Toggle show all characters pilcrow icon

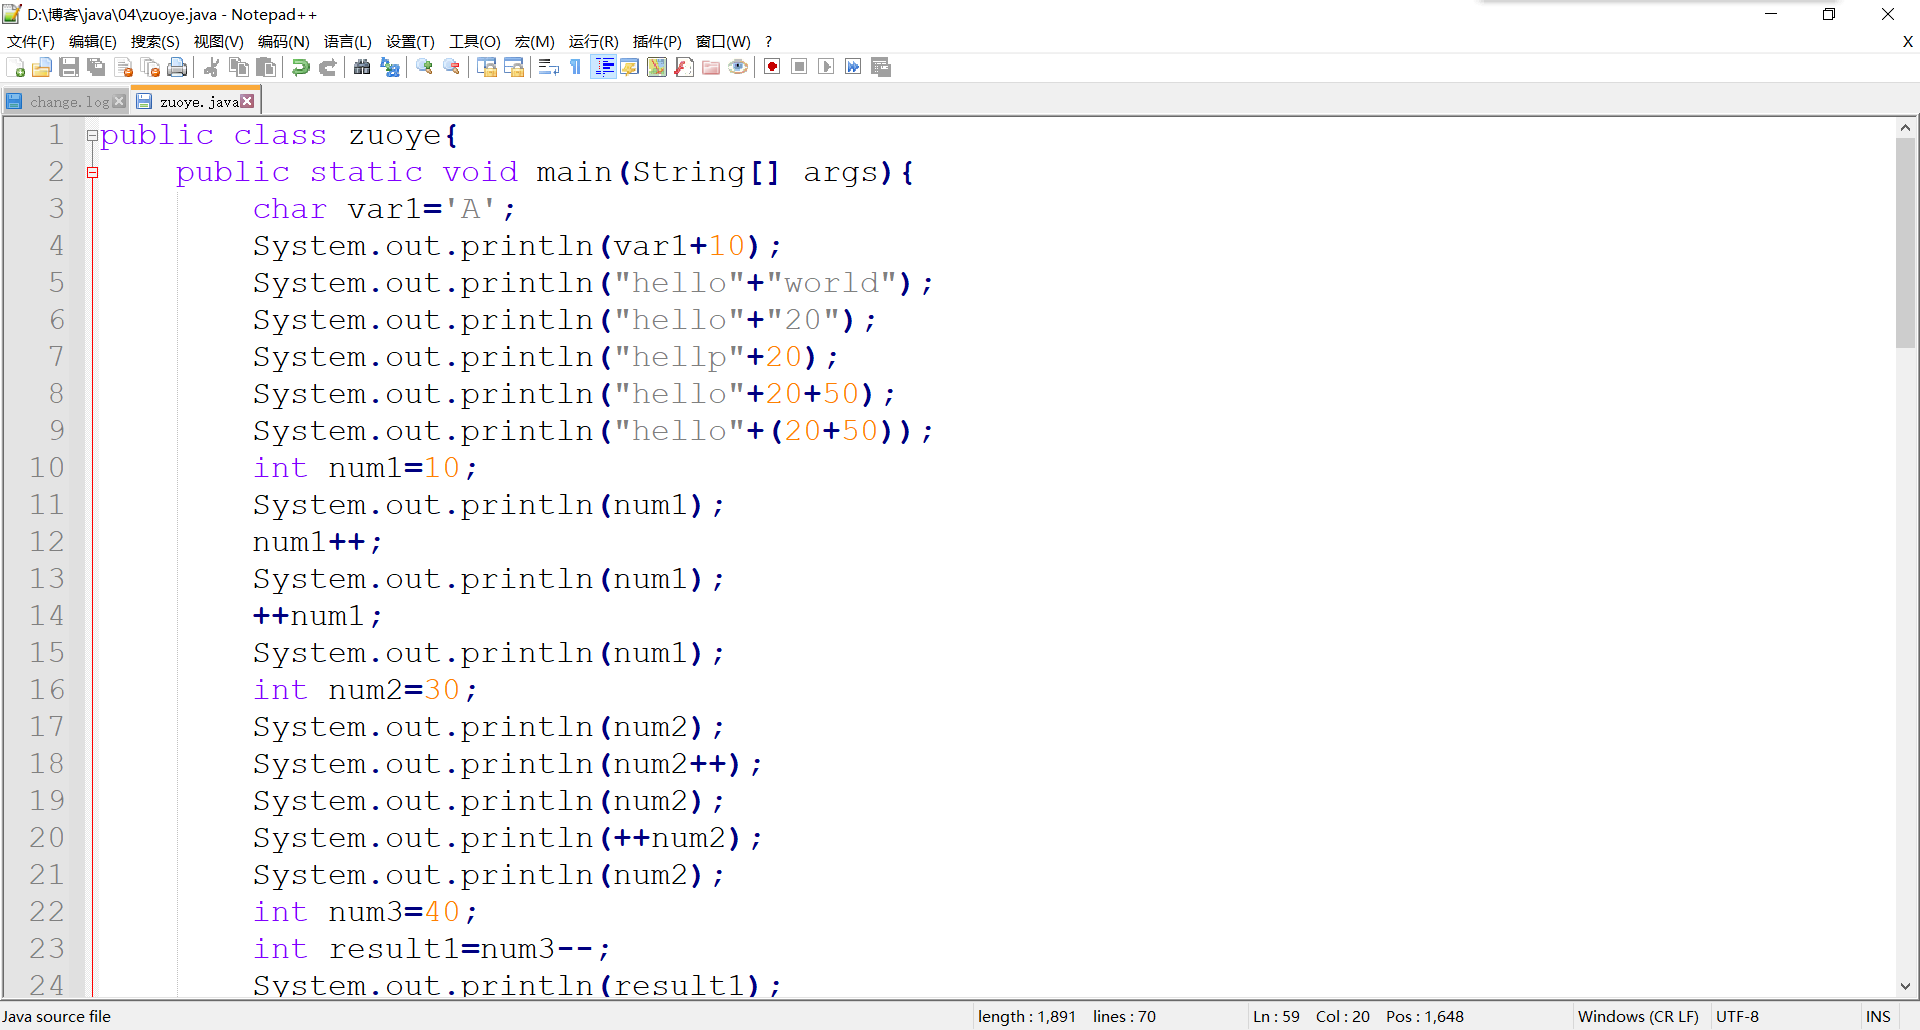576,67
